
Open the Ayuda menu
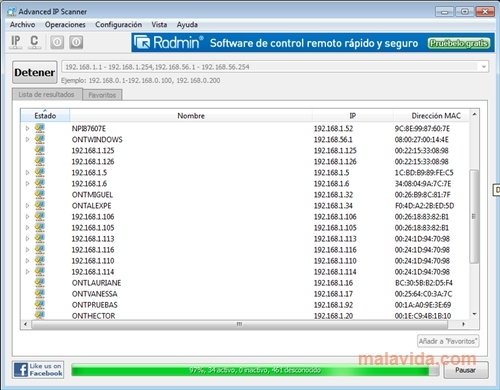pyautogui.click(x=187, y=25)
